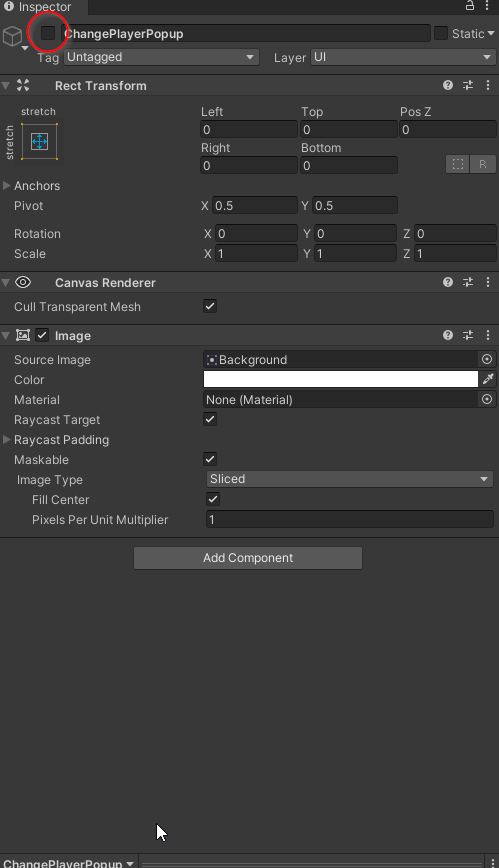Open Rect Transform help reference
This screenshot has height=868, width=499.
(448, 85)
